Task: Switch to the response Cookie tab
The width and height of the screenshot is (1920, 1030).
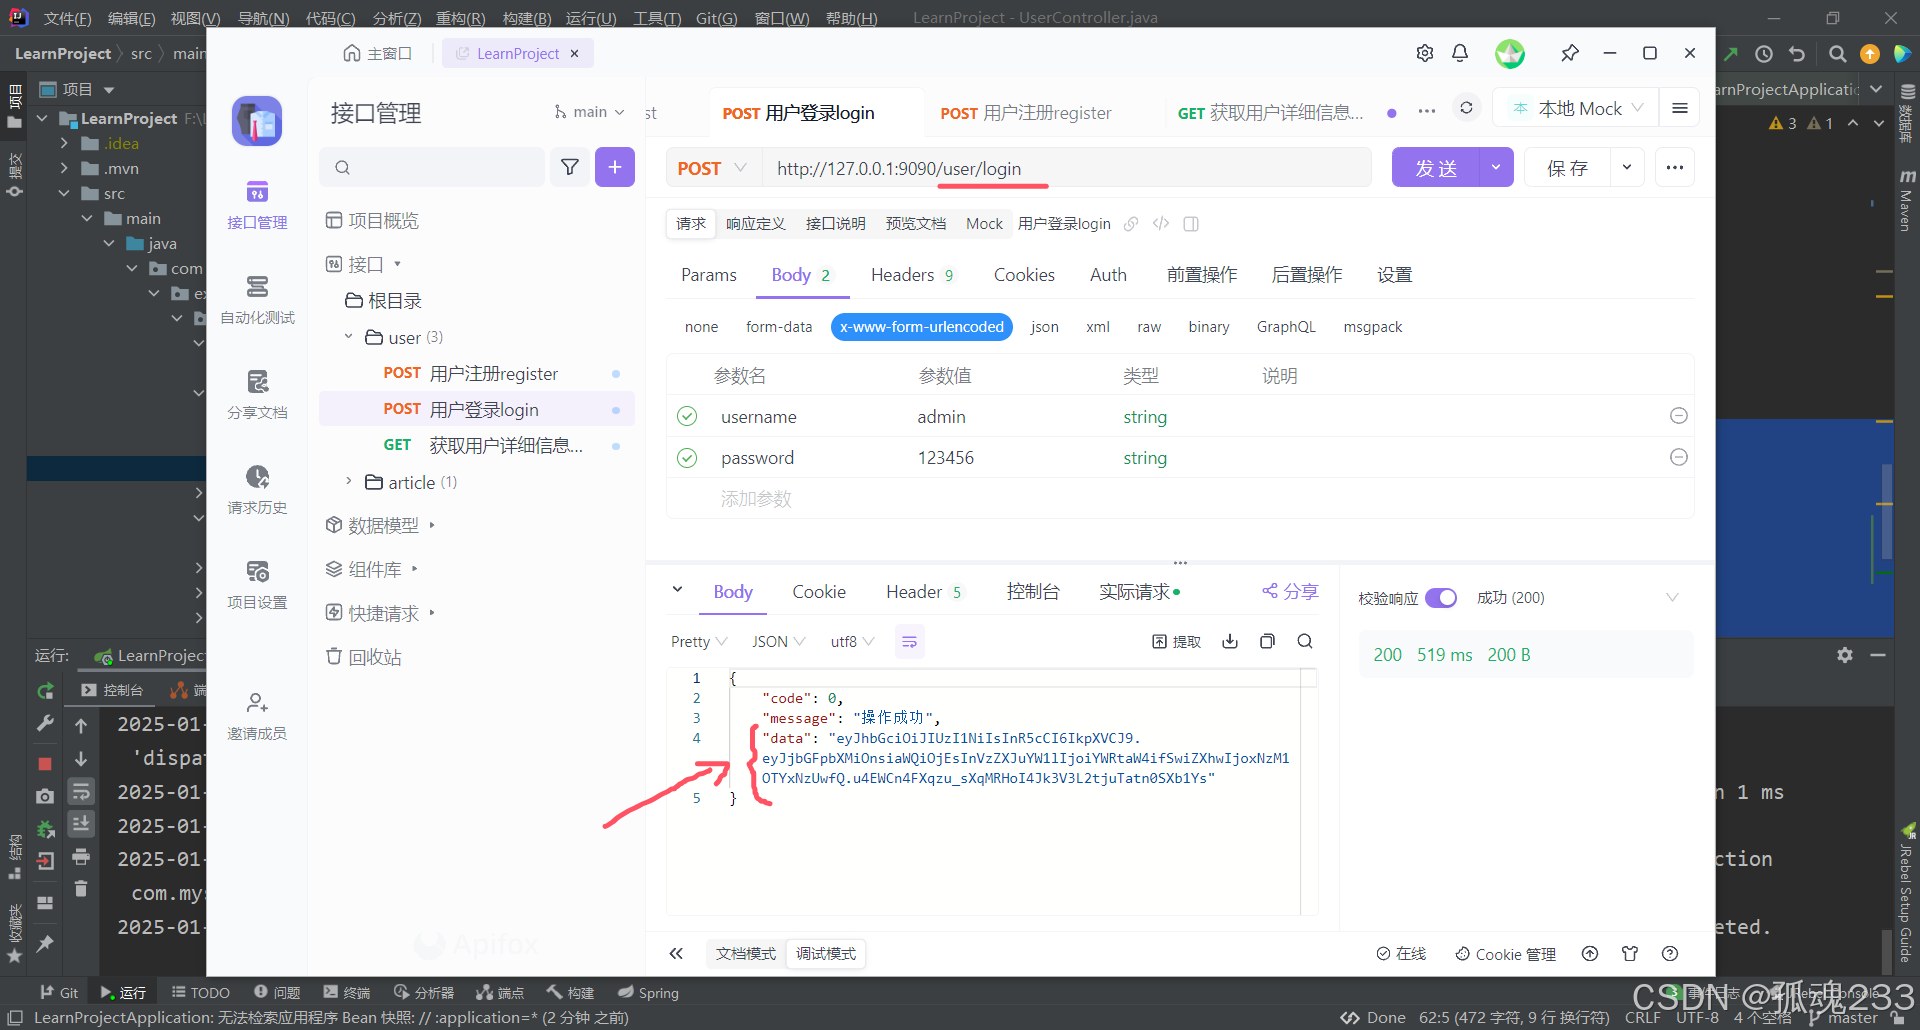Action: click(x=819, y=592)
